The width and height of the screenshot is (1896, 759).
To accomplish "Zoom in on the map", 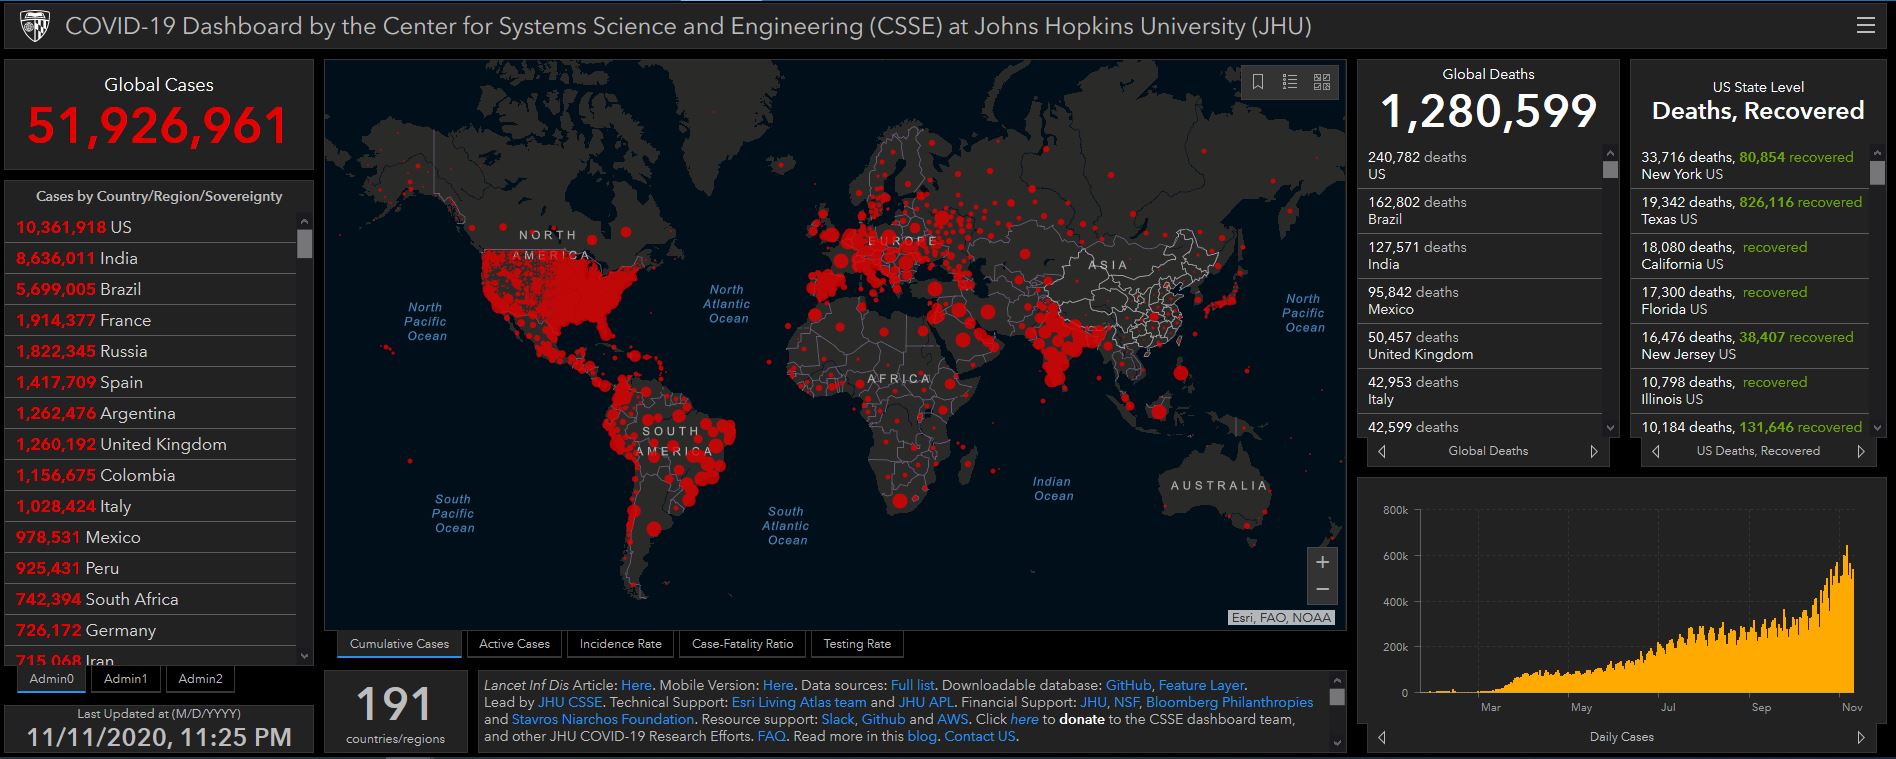I will 1322,562.
